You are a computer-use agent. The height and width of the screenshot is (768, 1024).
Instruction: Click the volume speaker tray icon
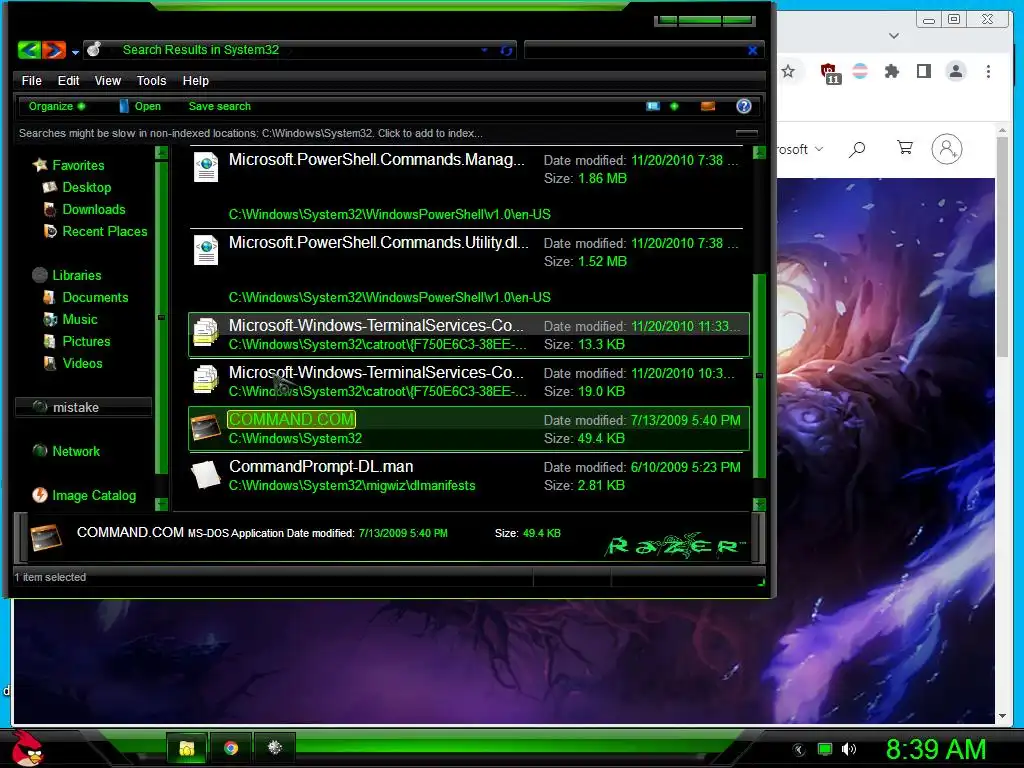coord(849,749)
